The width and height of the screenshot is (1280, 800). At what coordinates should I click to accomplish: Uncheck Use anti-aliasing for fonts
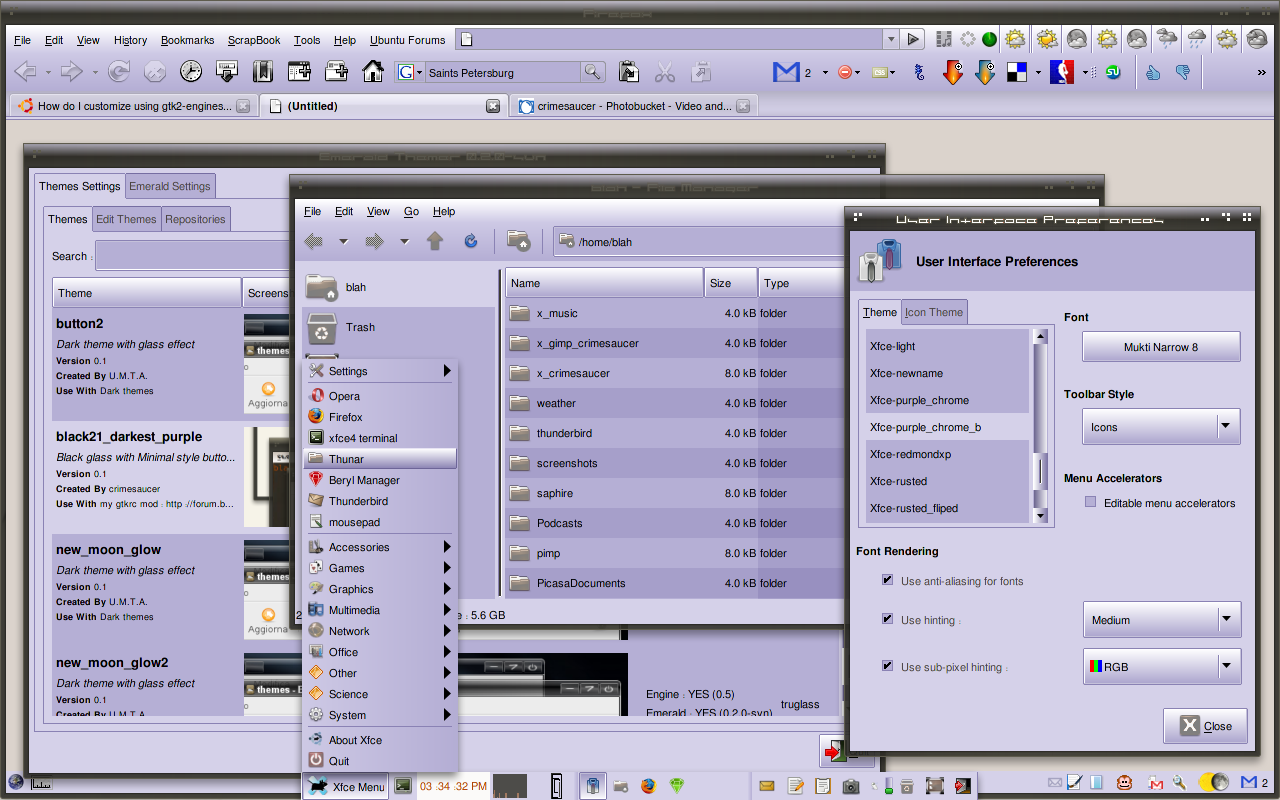[888, 580]
